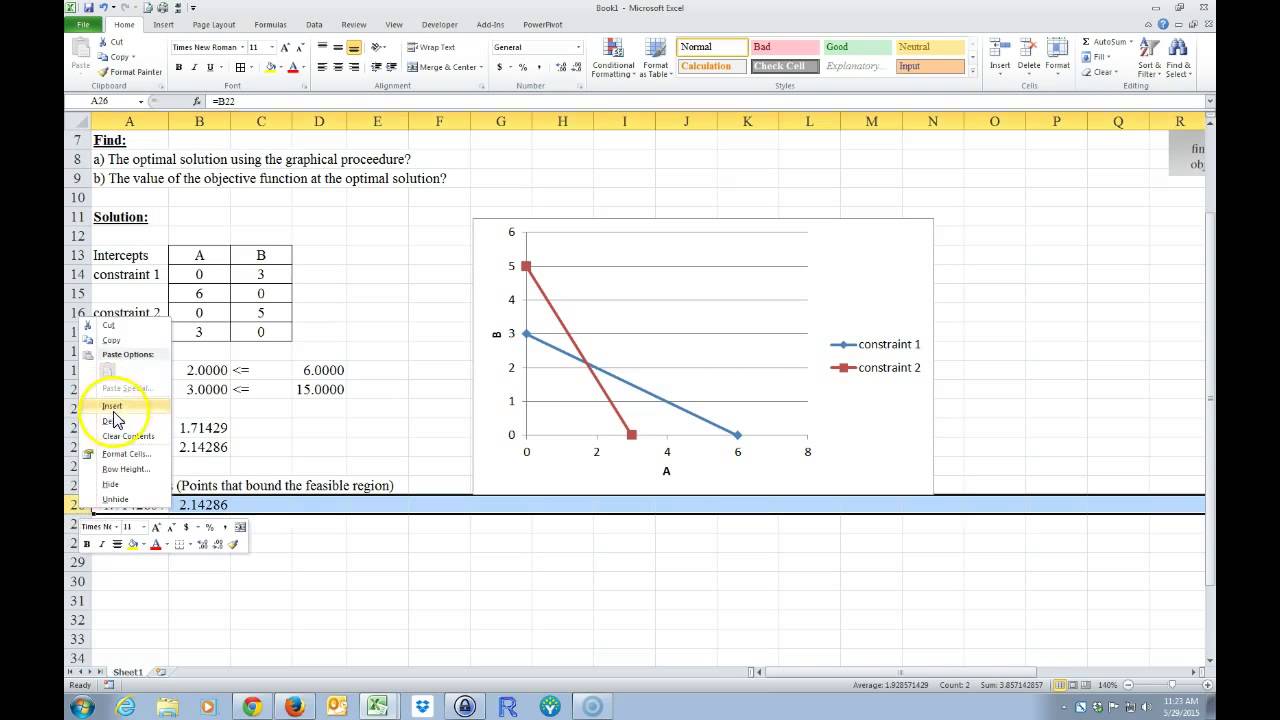
Task: Click Format Painter in mini toolbar
Action: click(233, 544)
